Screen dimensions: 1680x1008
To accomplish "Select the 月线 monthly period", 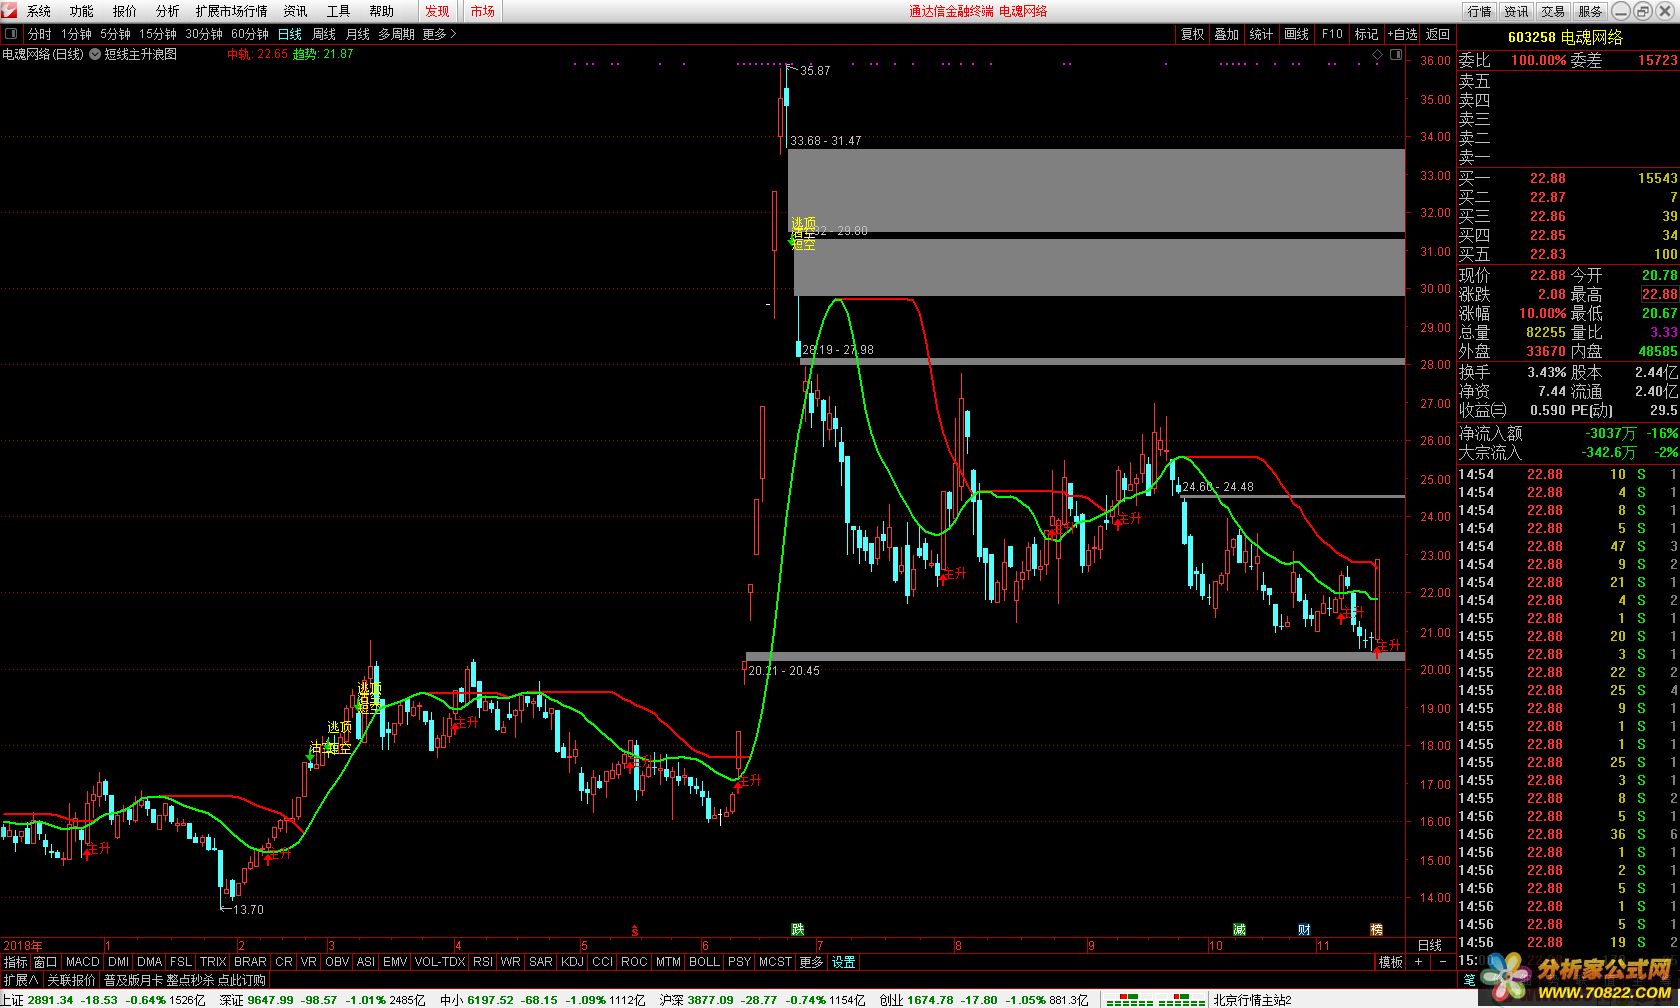I will (358, 34).
